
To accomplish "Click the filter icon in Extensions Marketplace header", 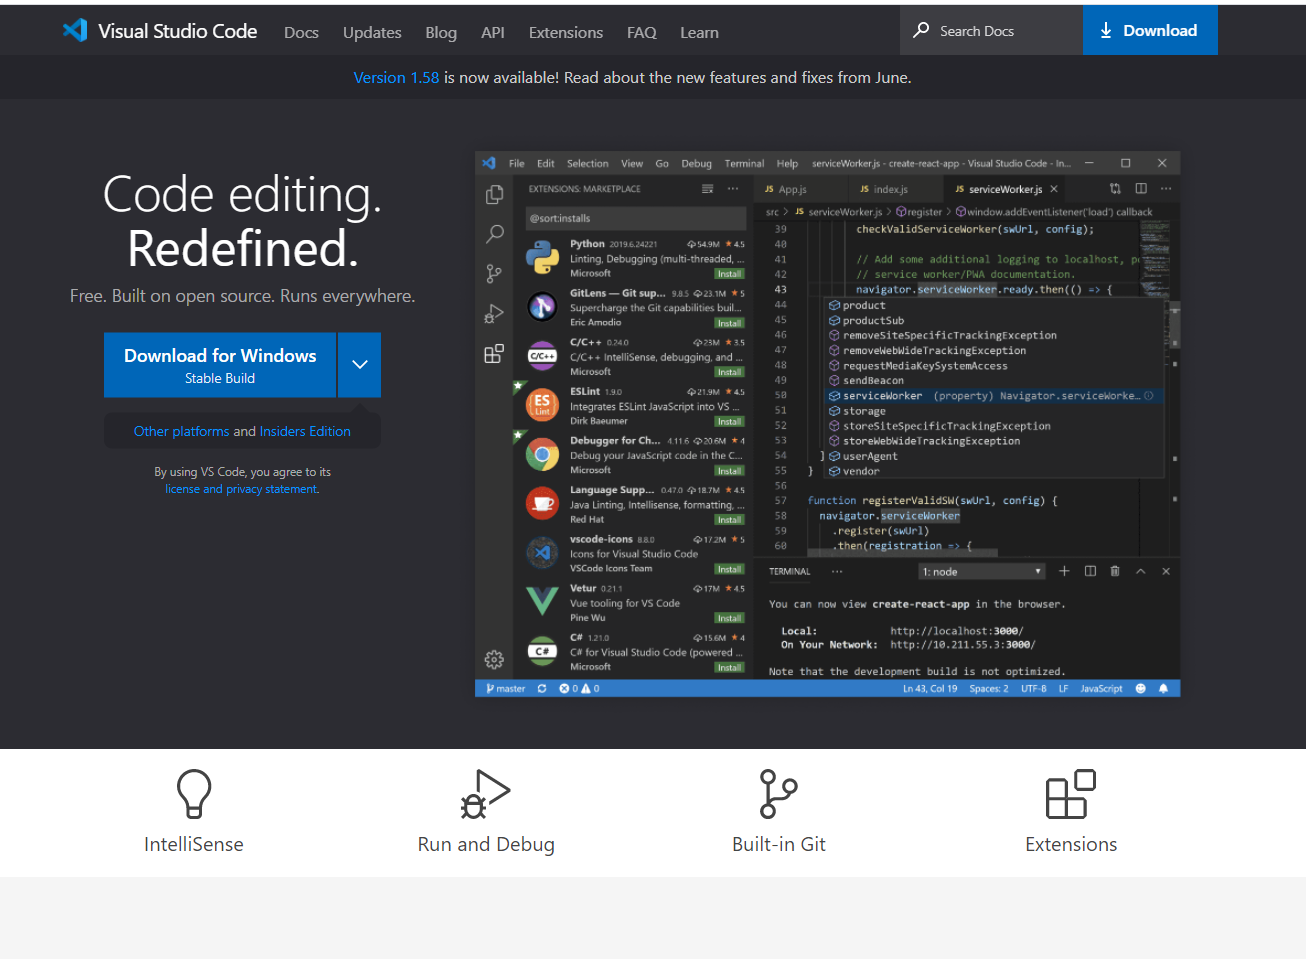I will click(708, 189).
